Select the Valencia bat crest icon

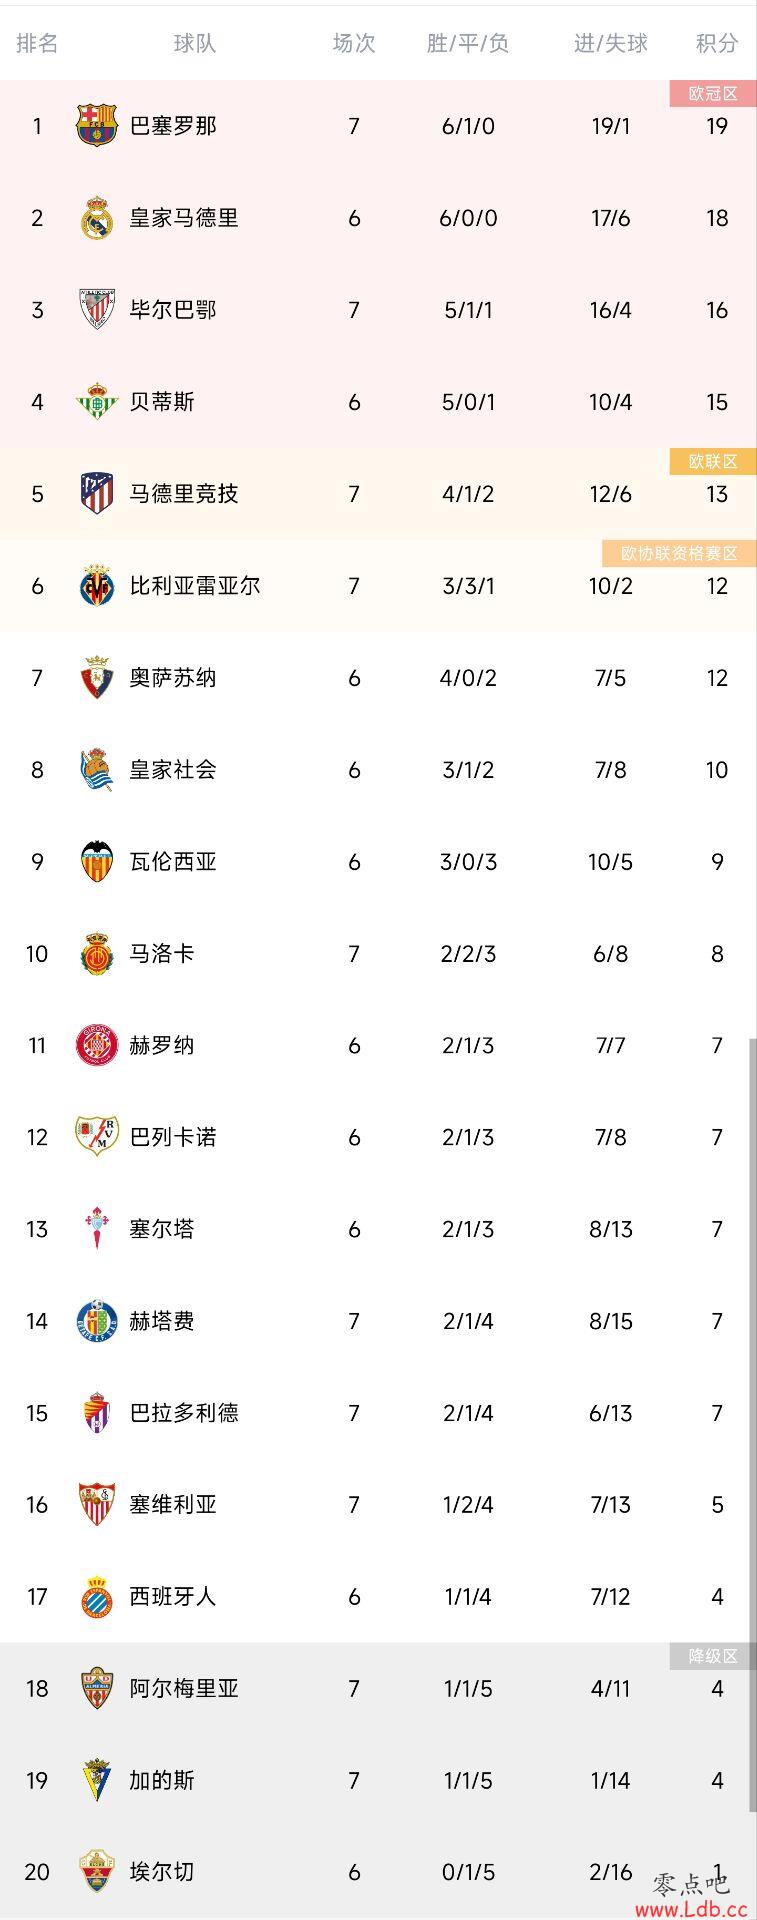pyautogui.click(x=97, y=862)
